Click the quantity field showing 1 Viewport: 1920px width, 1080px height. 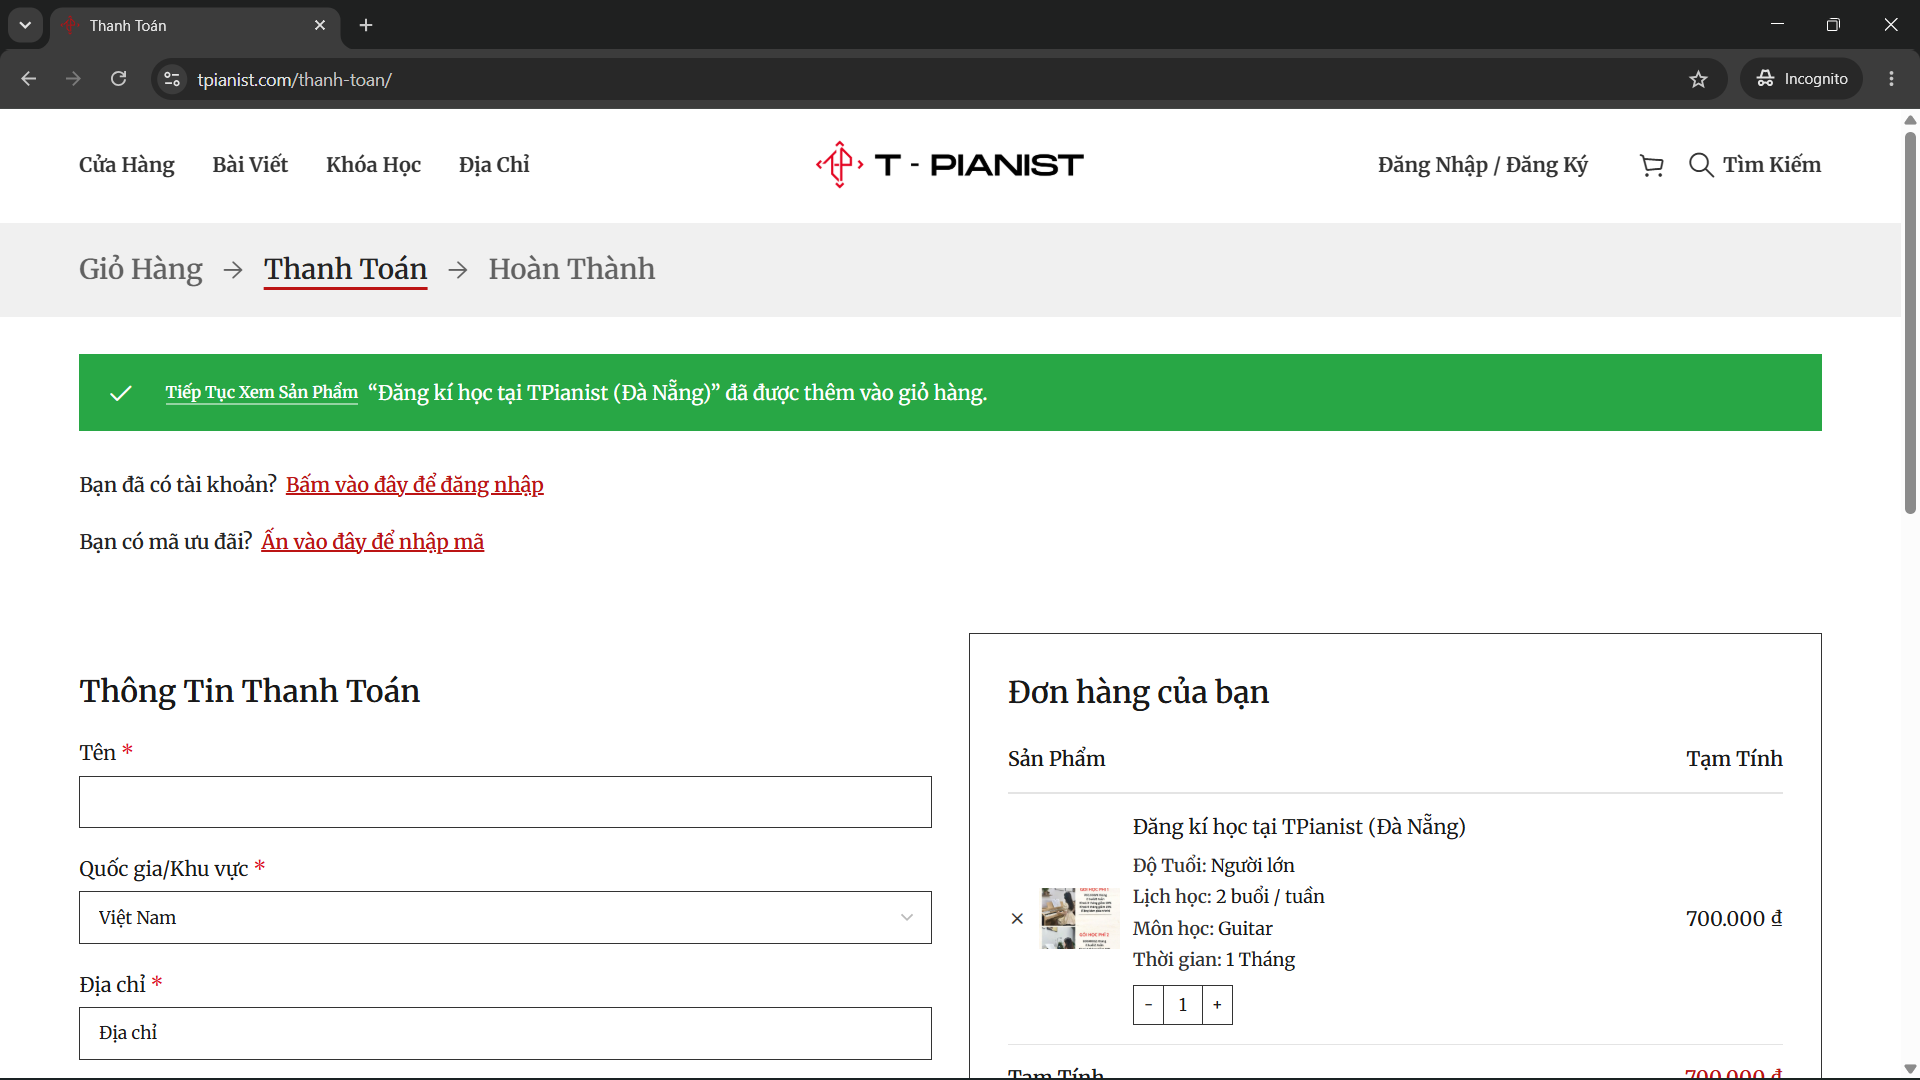pos(1183,1005)
